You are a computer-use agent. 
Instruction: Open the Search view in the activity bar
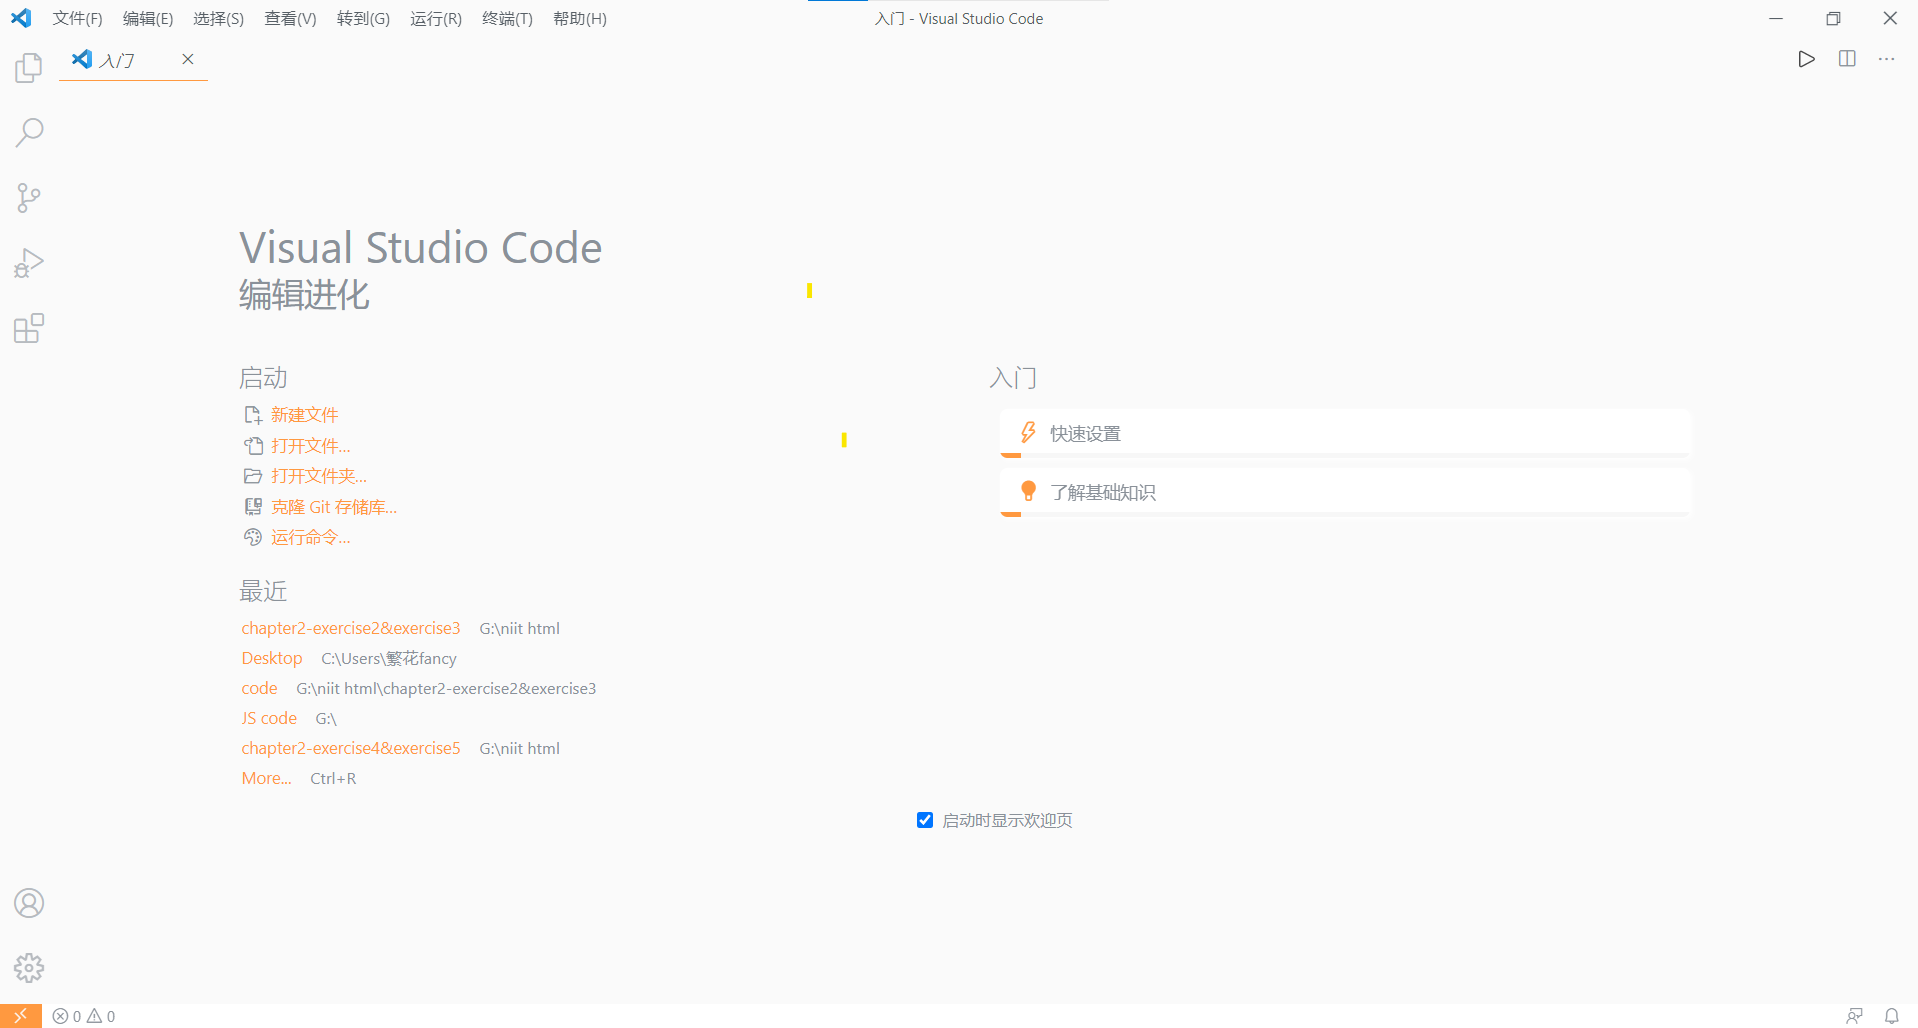pos(29,132)
